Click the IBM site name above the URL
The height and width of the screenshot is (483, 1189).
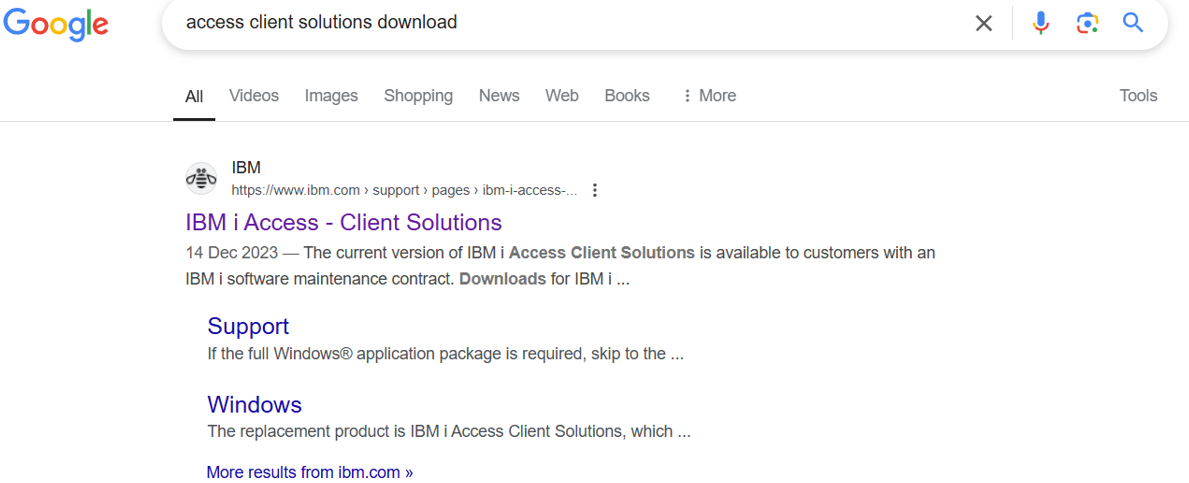[x=246, y=168]
